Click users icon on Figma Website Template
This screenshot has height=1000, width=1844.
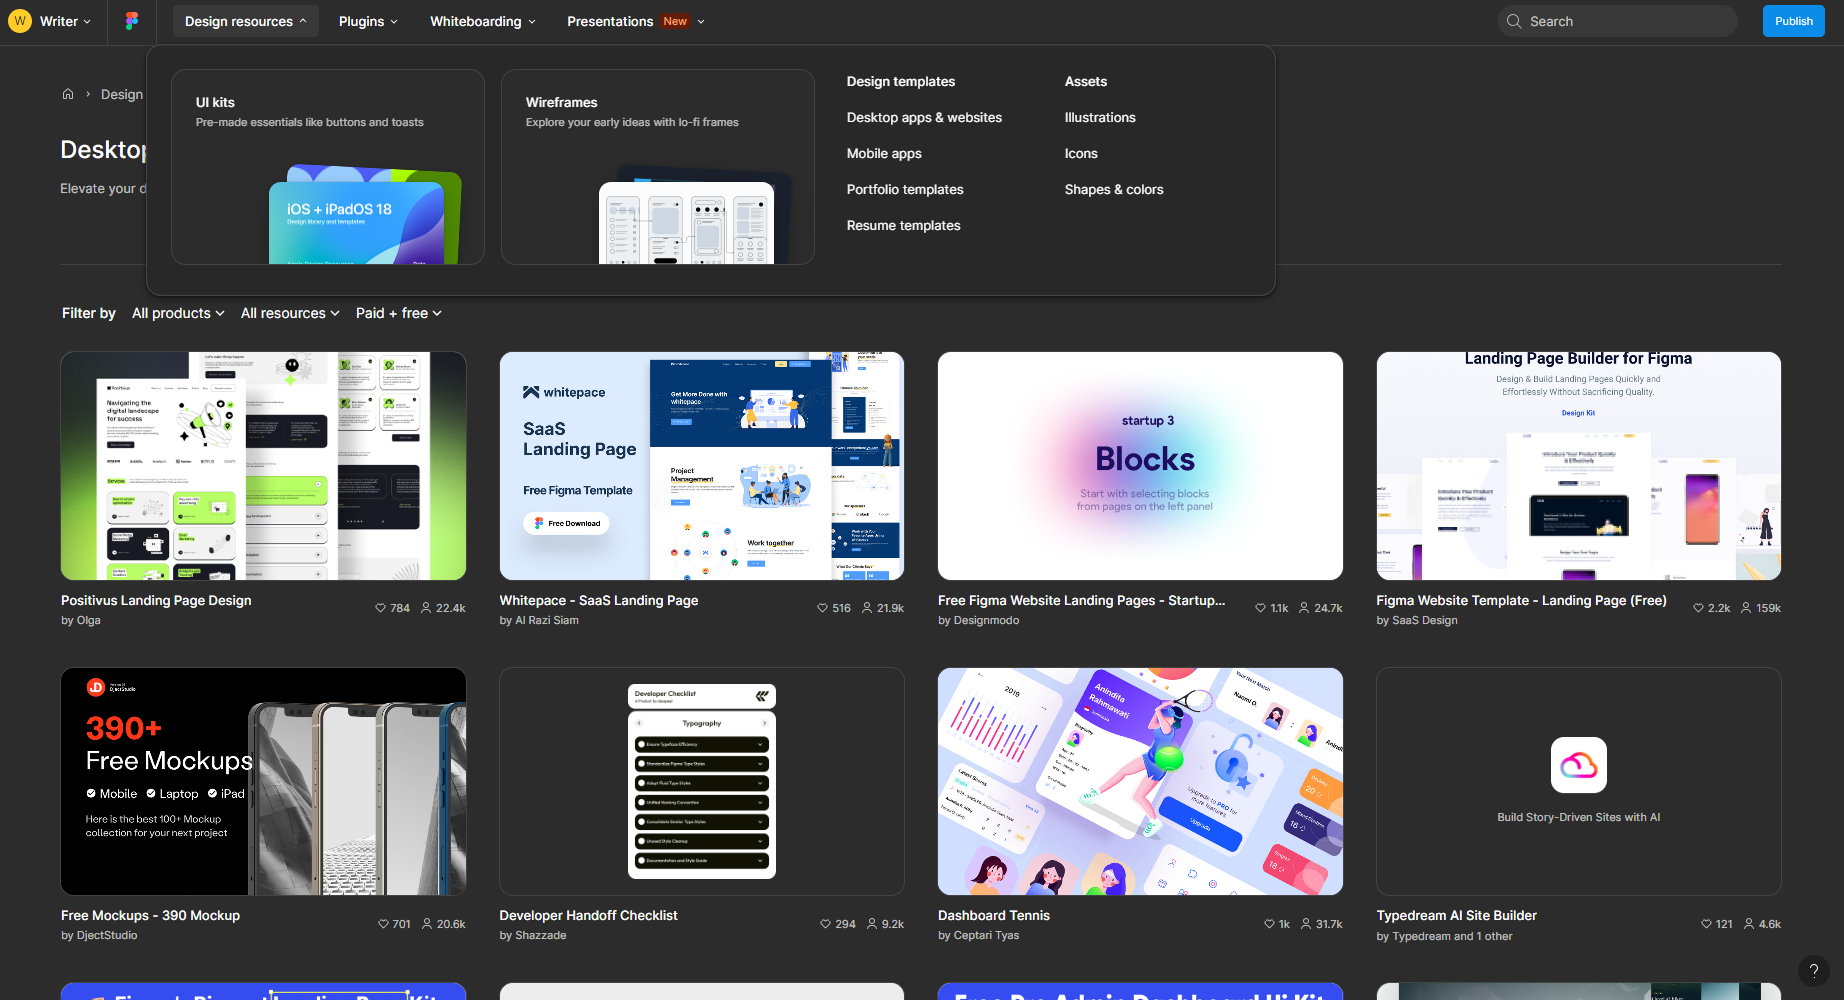pos(1746,608)
